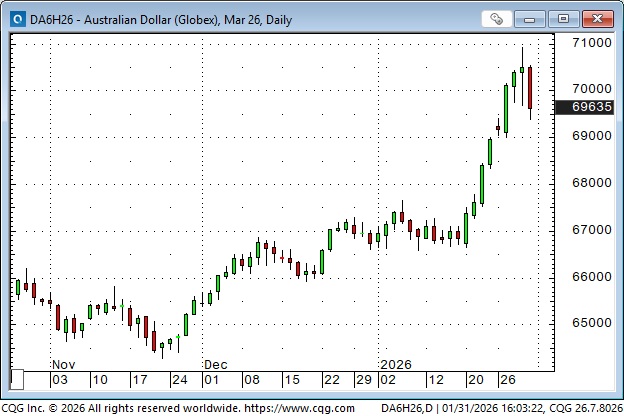Maximize the DA6H26 chart window

click(567, 18)
